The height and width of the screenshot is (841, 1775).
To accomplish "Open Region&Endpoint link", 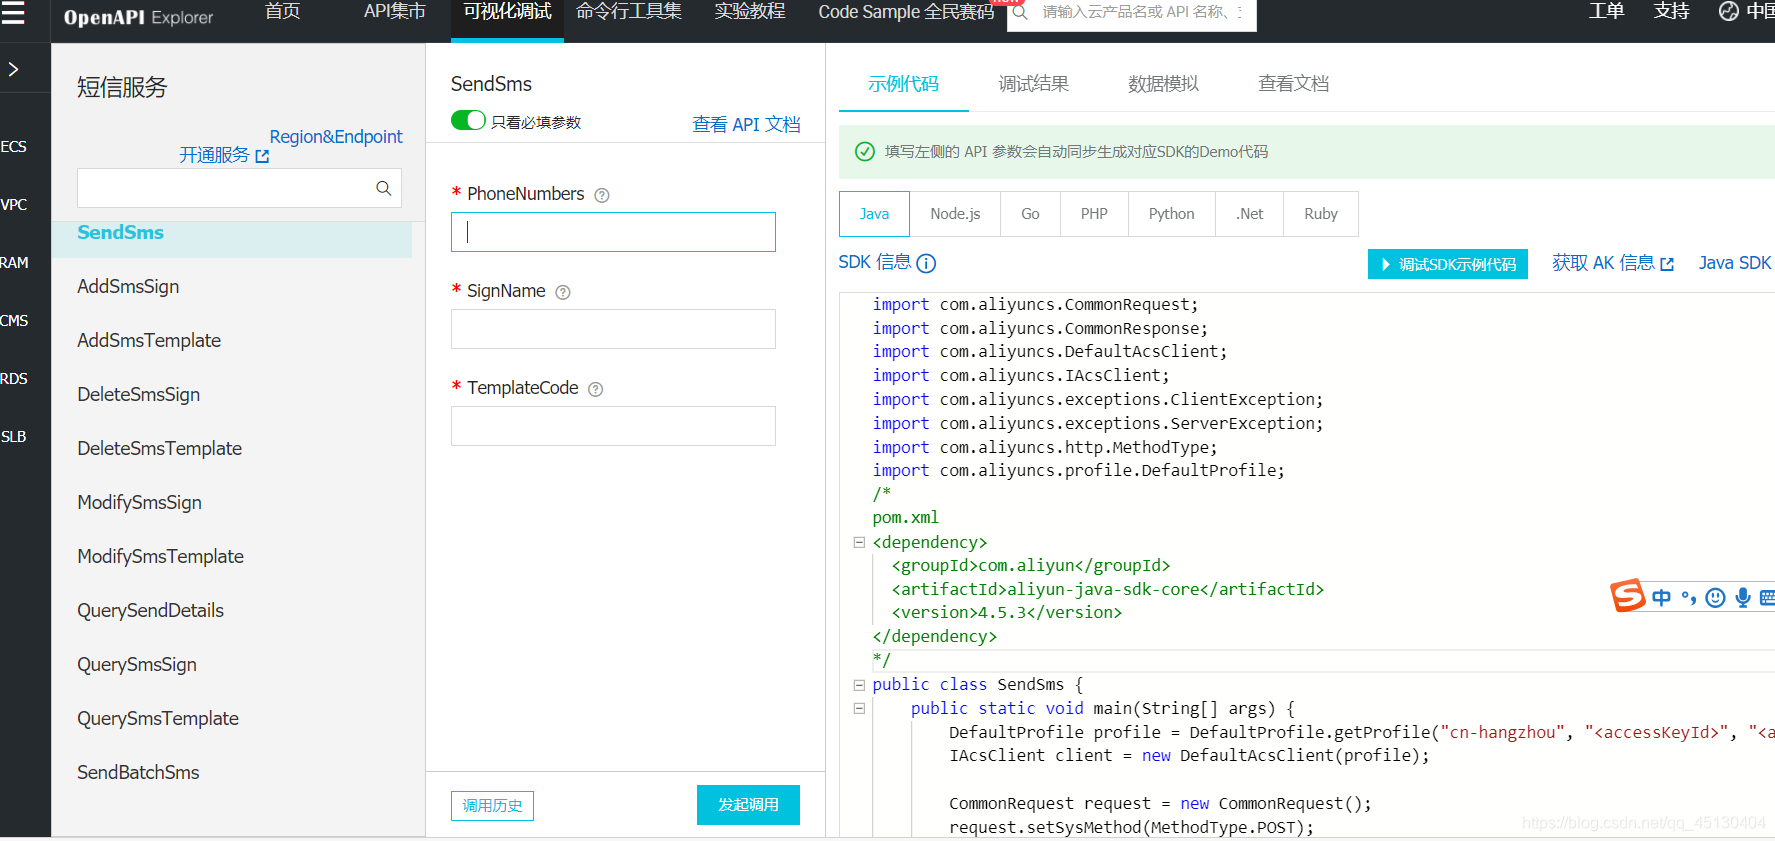I will [336, 137].
